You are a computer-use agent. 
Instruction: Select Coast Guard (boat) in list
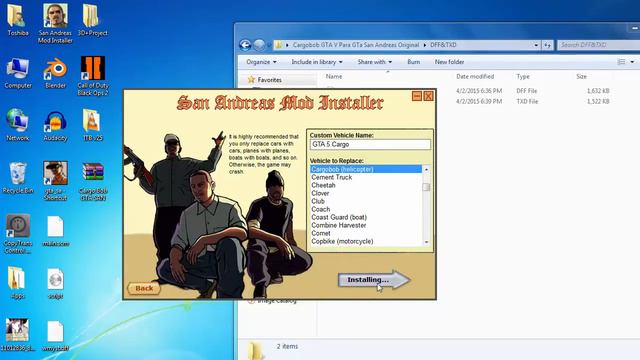pyautogui.click(x=366, y=217)
